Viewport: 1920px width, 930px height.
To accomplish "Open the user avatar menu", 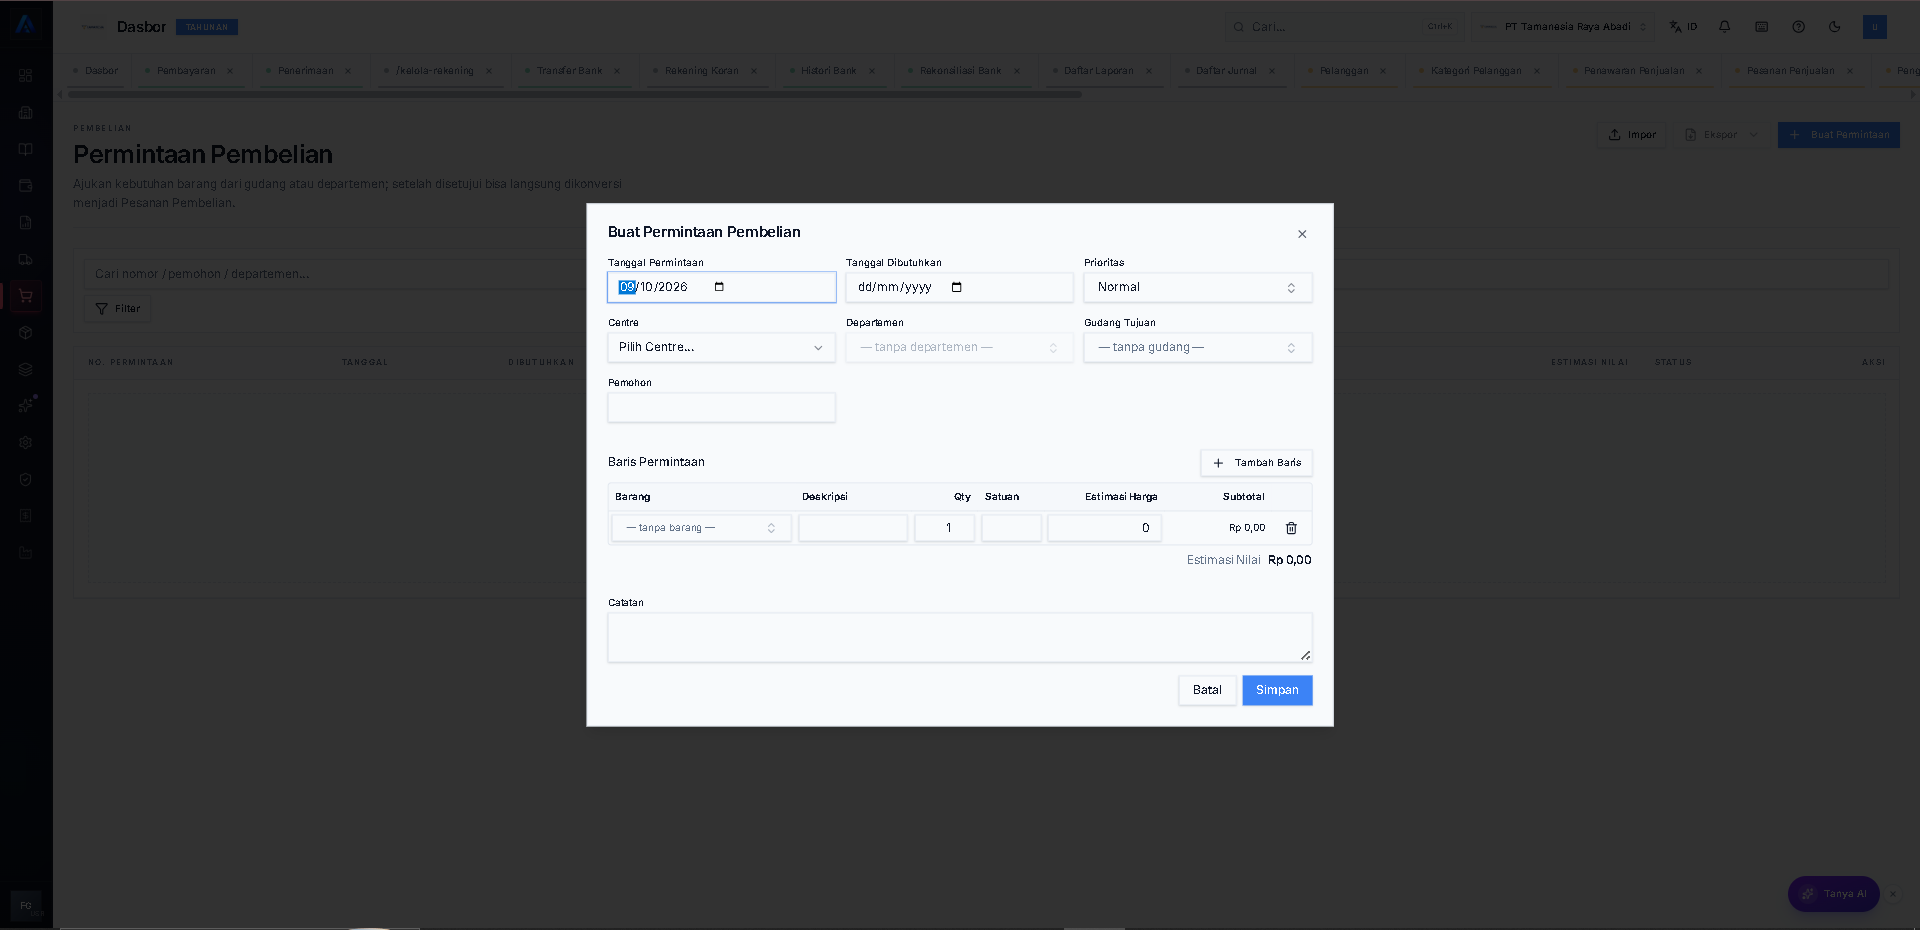I will click(x=1875, y=27).
